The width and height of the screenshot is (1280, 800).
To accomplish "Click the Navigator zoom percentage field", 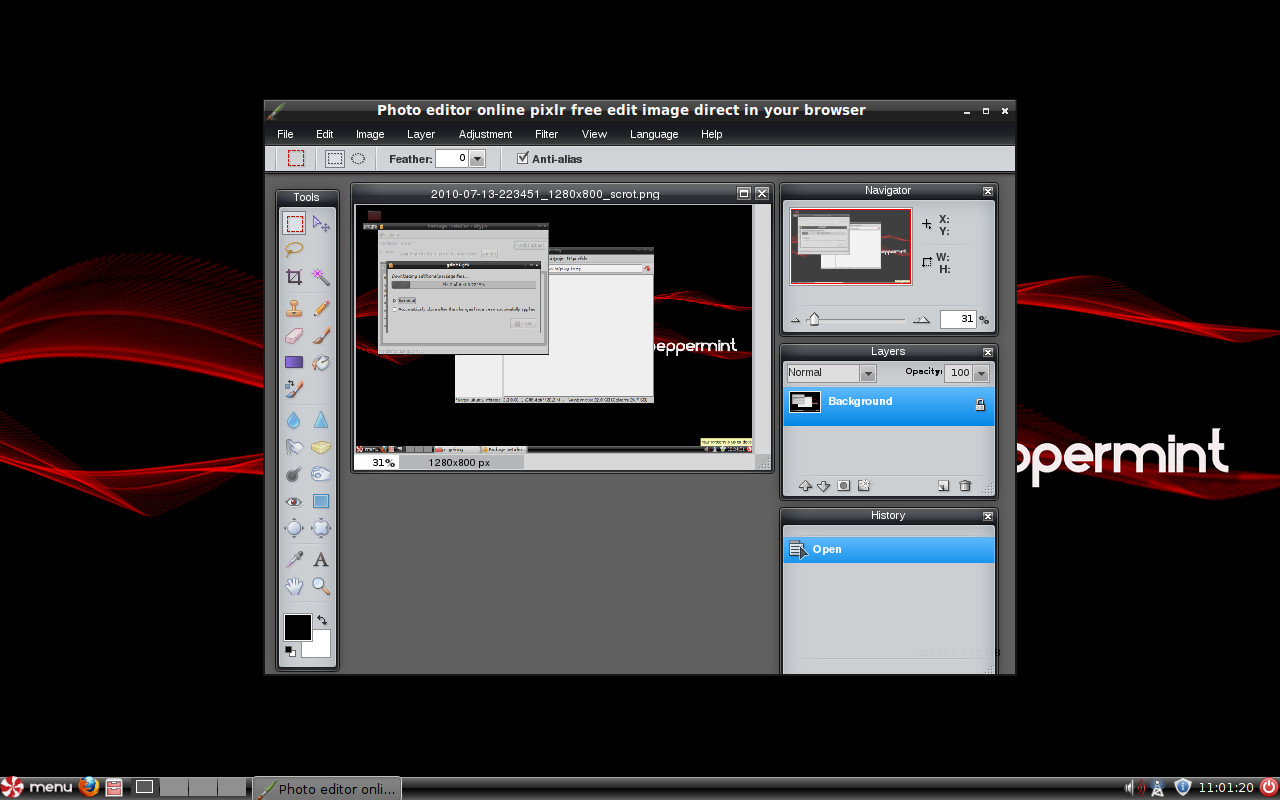I will [x=958, y=319].
